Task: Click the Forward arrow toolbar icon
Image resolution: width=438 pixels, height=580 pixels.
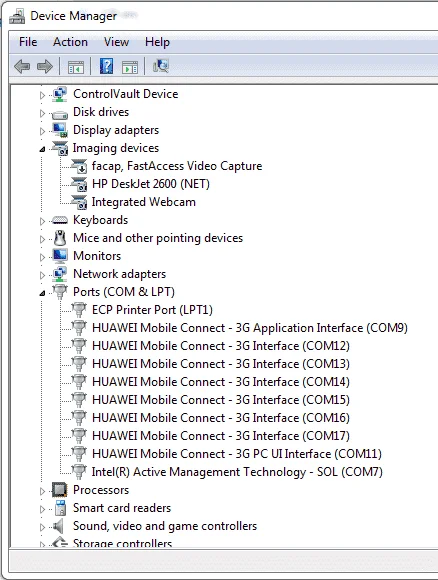Action: (45, 67)
